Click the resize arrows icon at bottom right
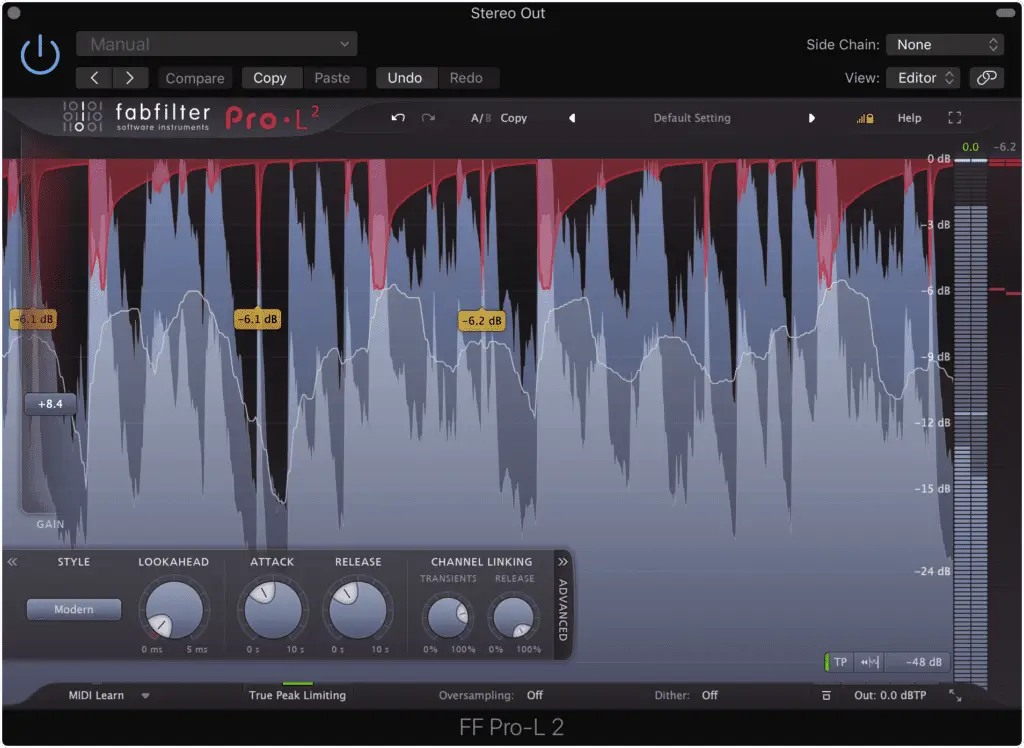The image size is (1024, 748). [955, 696]
